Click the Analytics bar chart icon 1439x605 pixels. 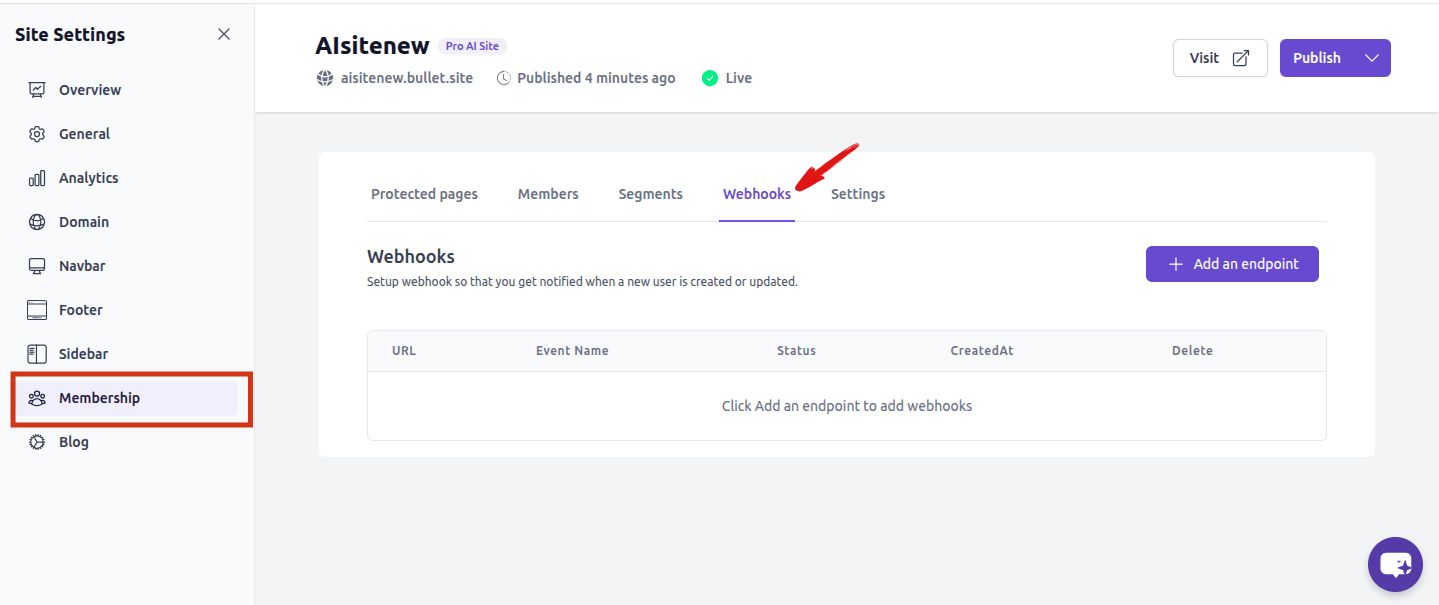pyautogui.click(x=37, y=178)
